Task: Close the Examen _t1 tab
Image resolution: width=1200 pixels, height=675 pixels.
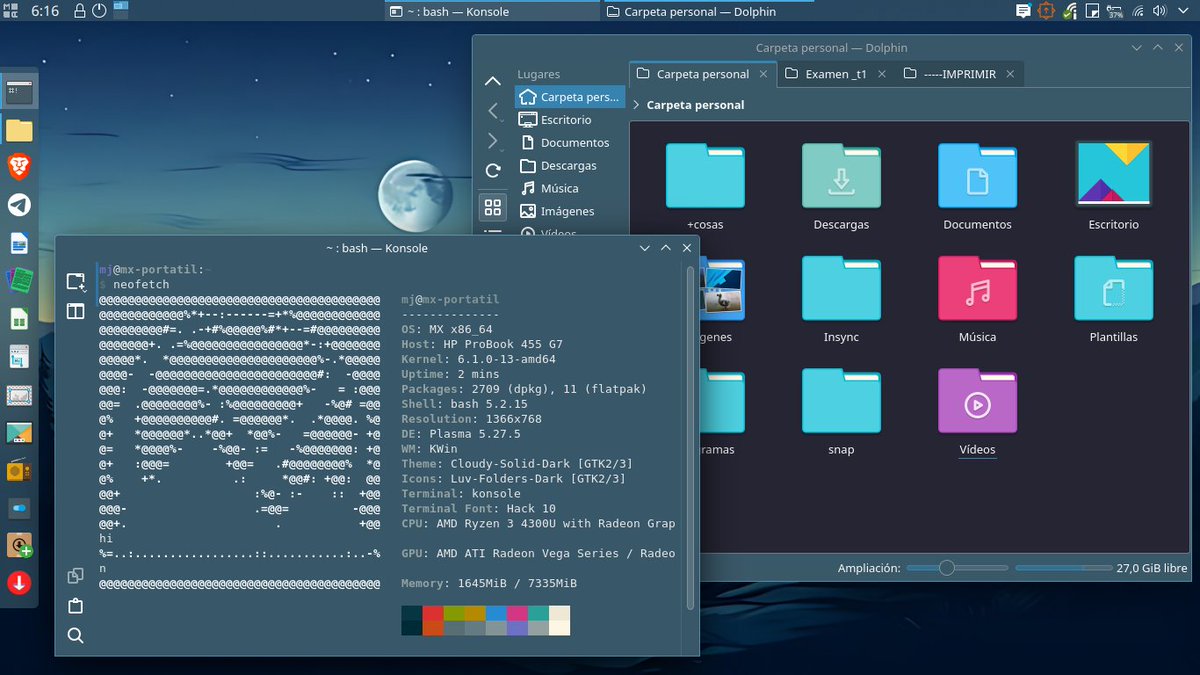Action: (881, 74)
